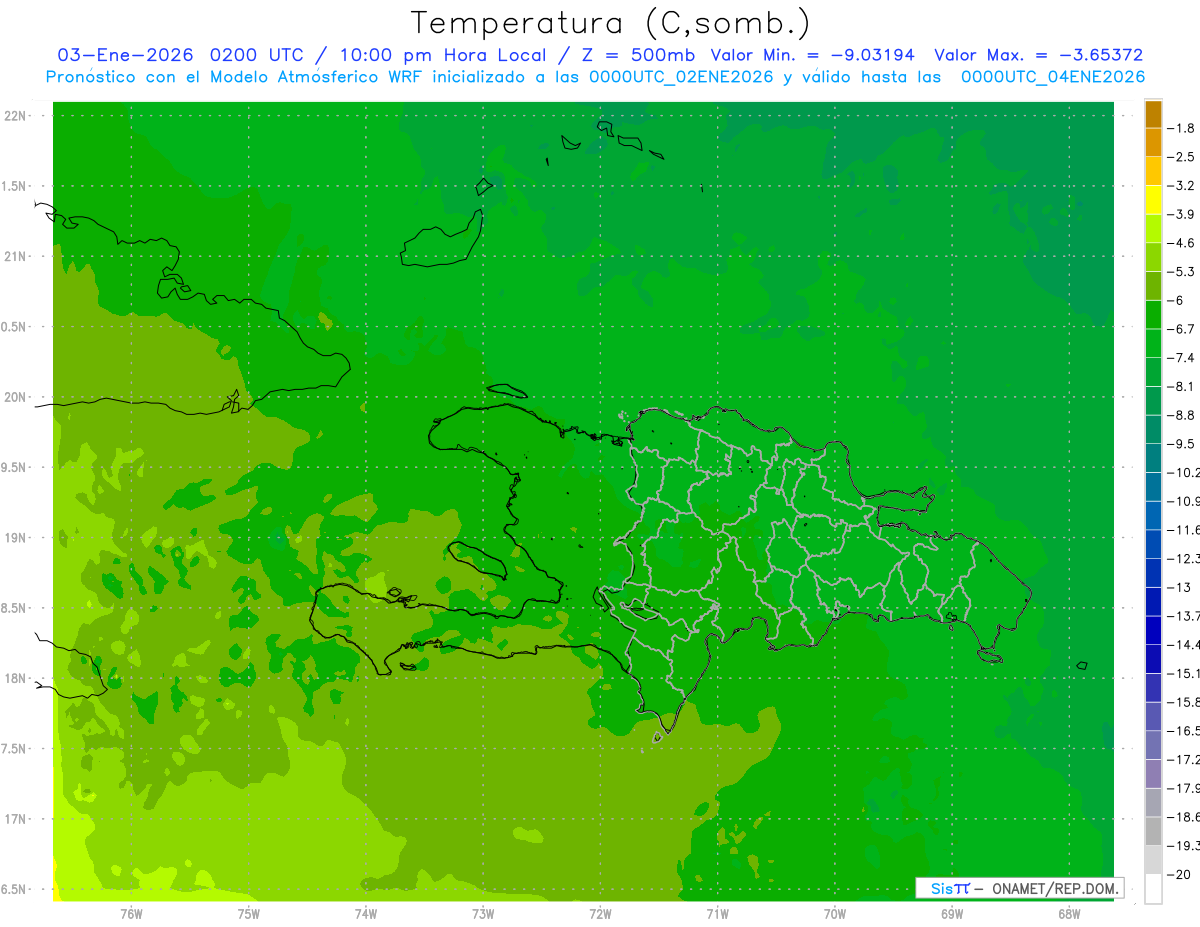Click the orange legend swatch between -1.8 and -2.5
1200x927 pixels.
[x=1153, y=143]
